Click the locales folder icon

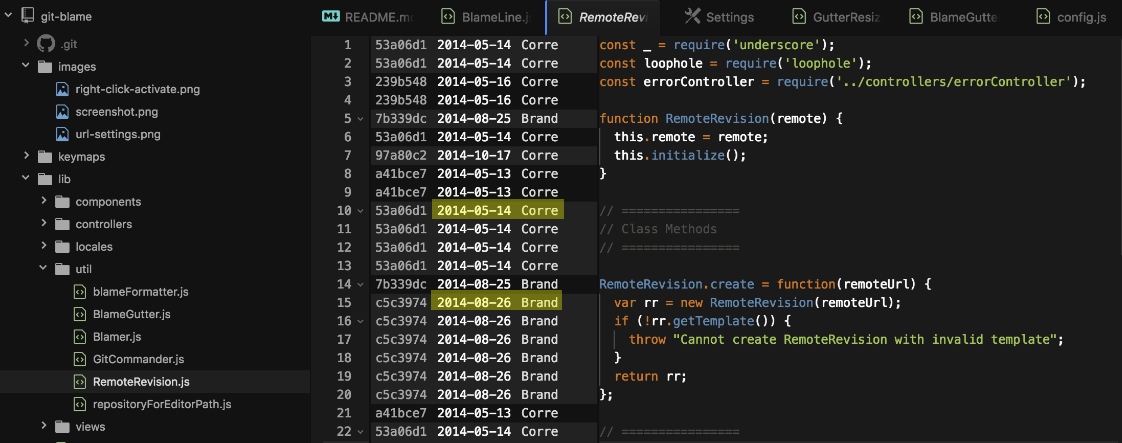click(62, 246)
